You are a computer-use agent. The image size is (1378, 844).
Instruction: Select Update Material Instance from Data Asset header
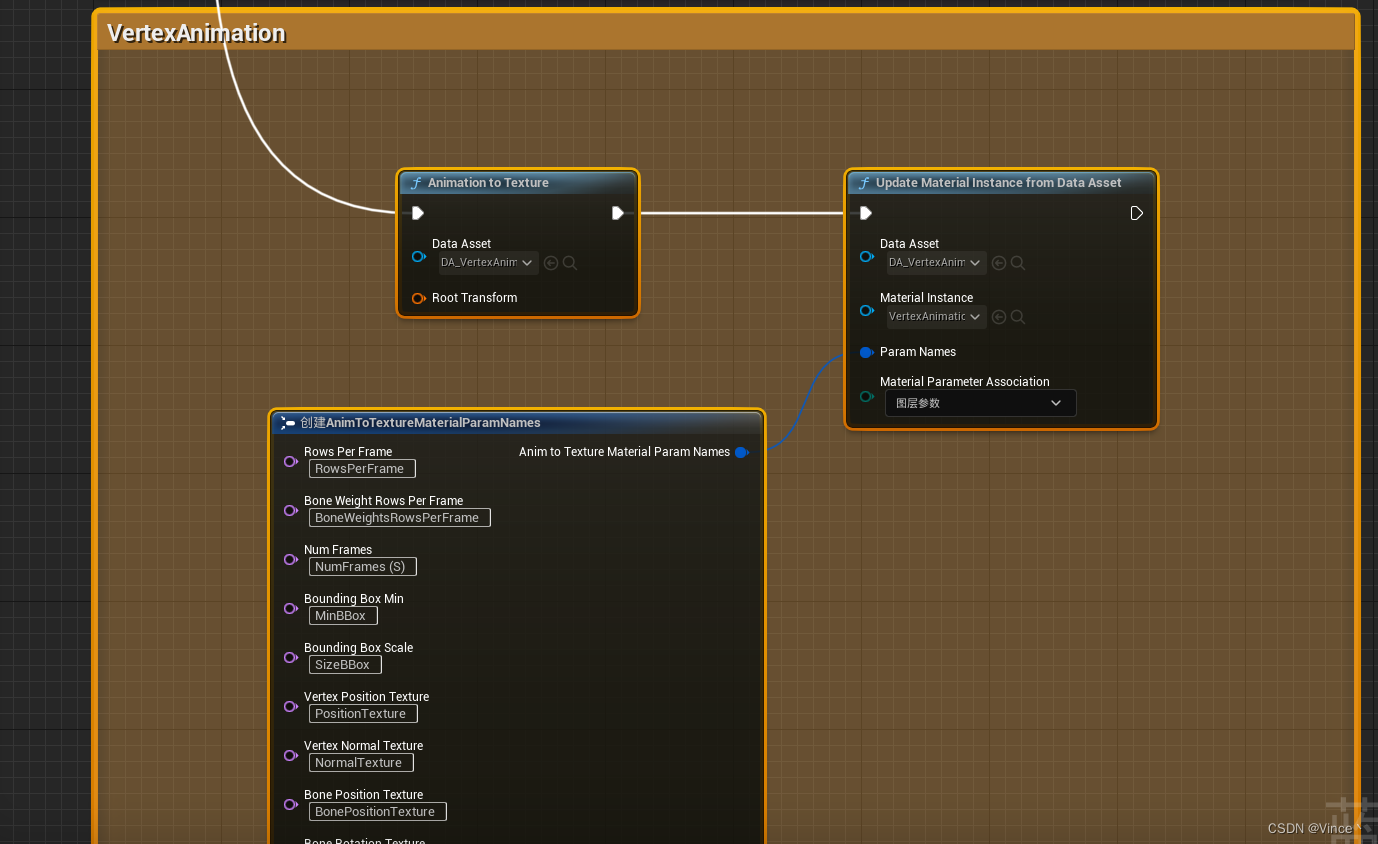pos(1001,183)
